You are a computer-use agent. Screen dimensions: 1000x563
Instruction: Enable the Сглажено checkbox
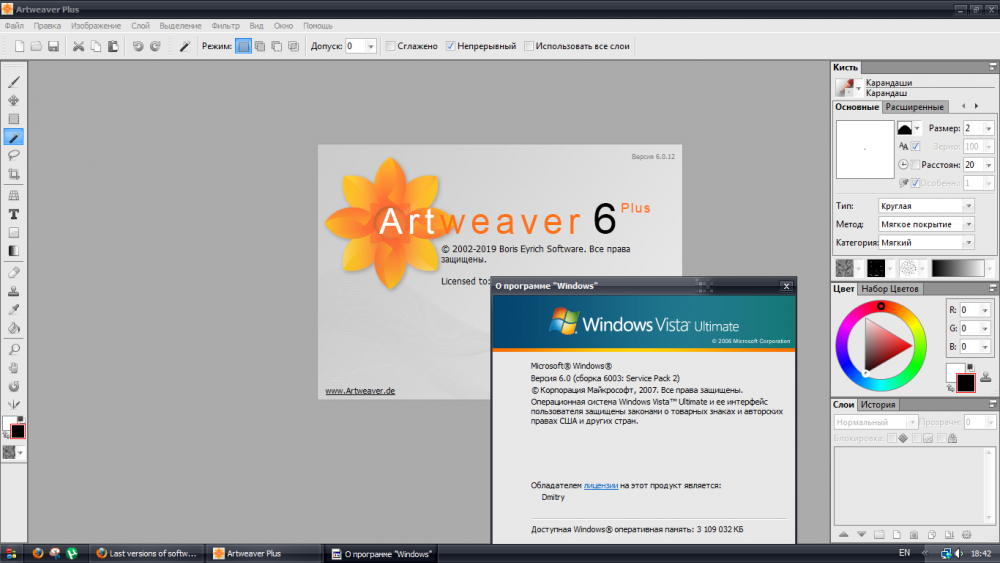tap(392, 46)
